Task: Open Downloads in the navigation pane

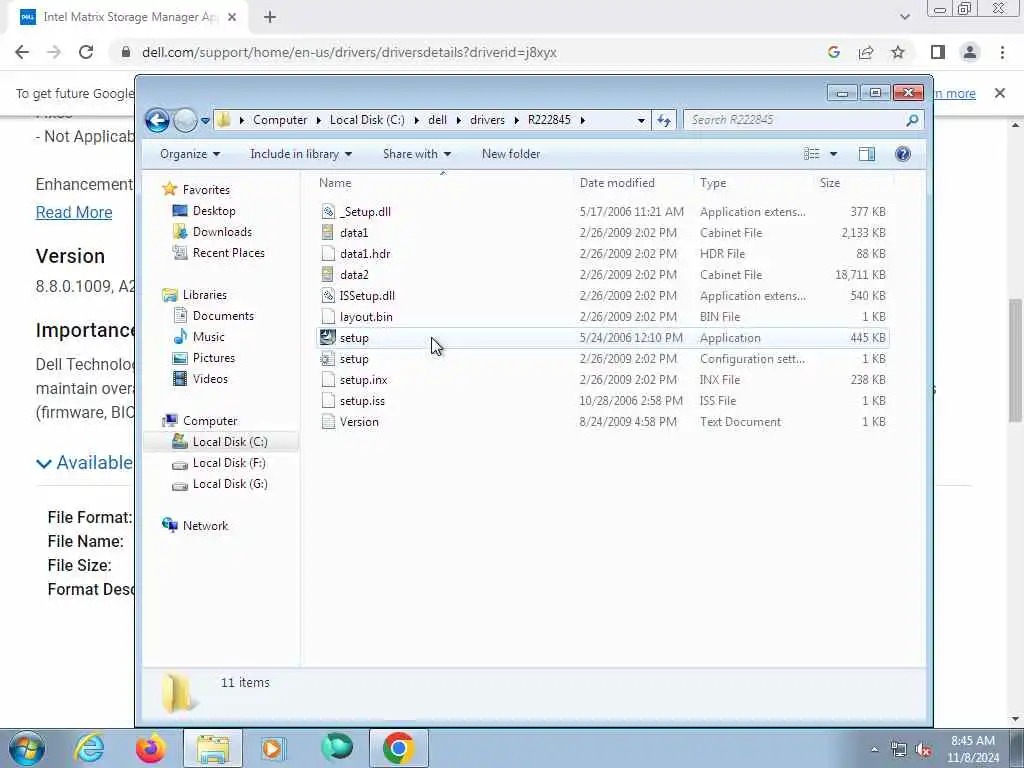Action: pyautogui.click(x=222, y=232)
